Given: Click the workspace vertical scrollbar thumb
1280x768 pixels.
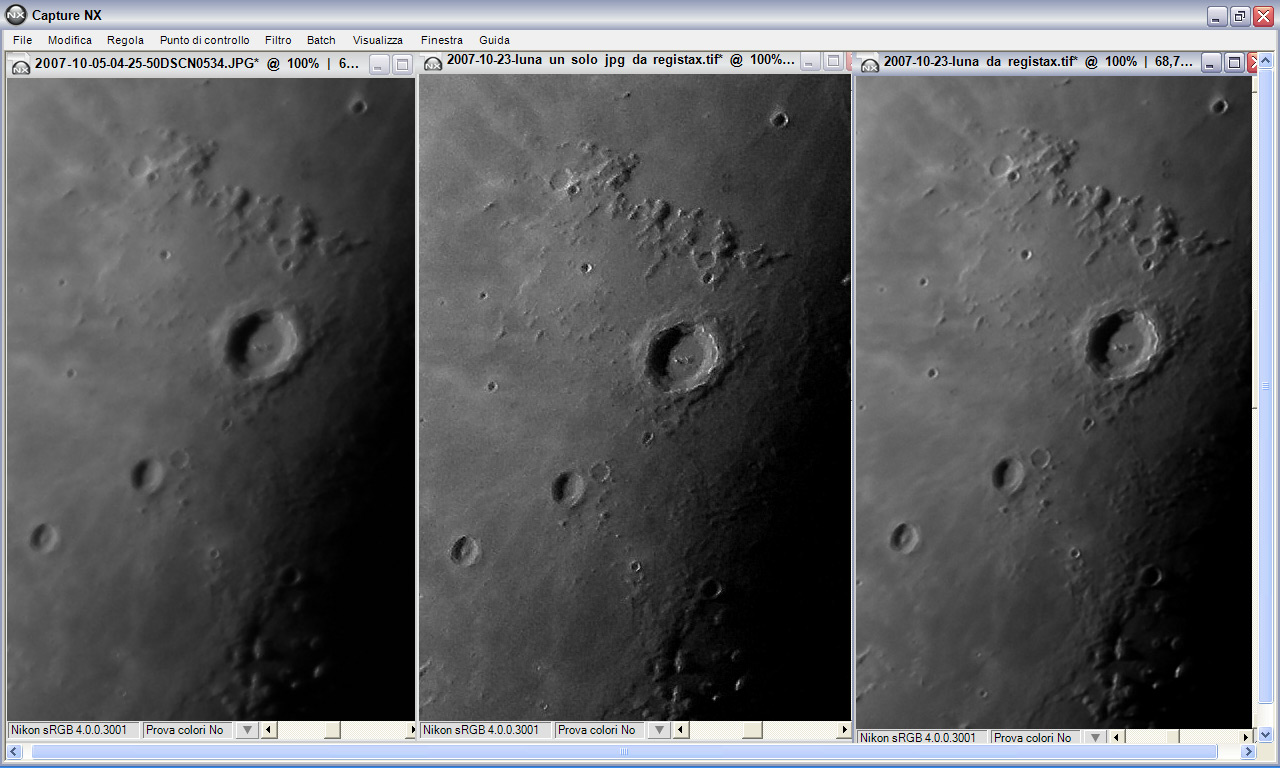Looking at the screenshot, I should (1266, 386).
